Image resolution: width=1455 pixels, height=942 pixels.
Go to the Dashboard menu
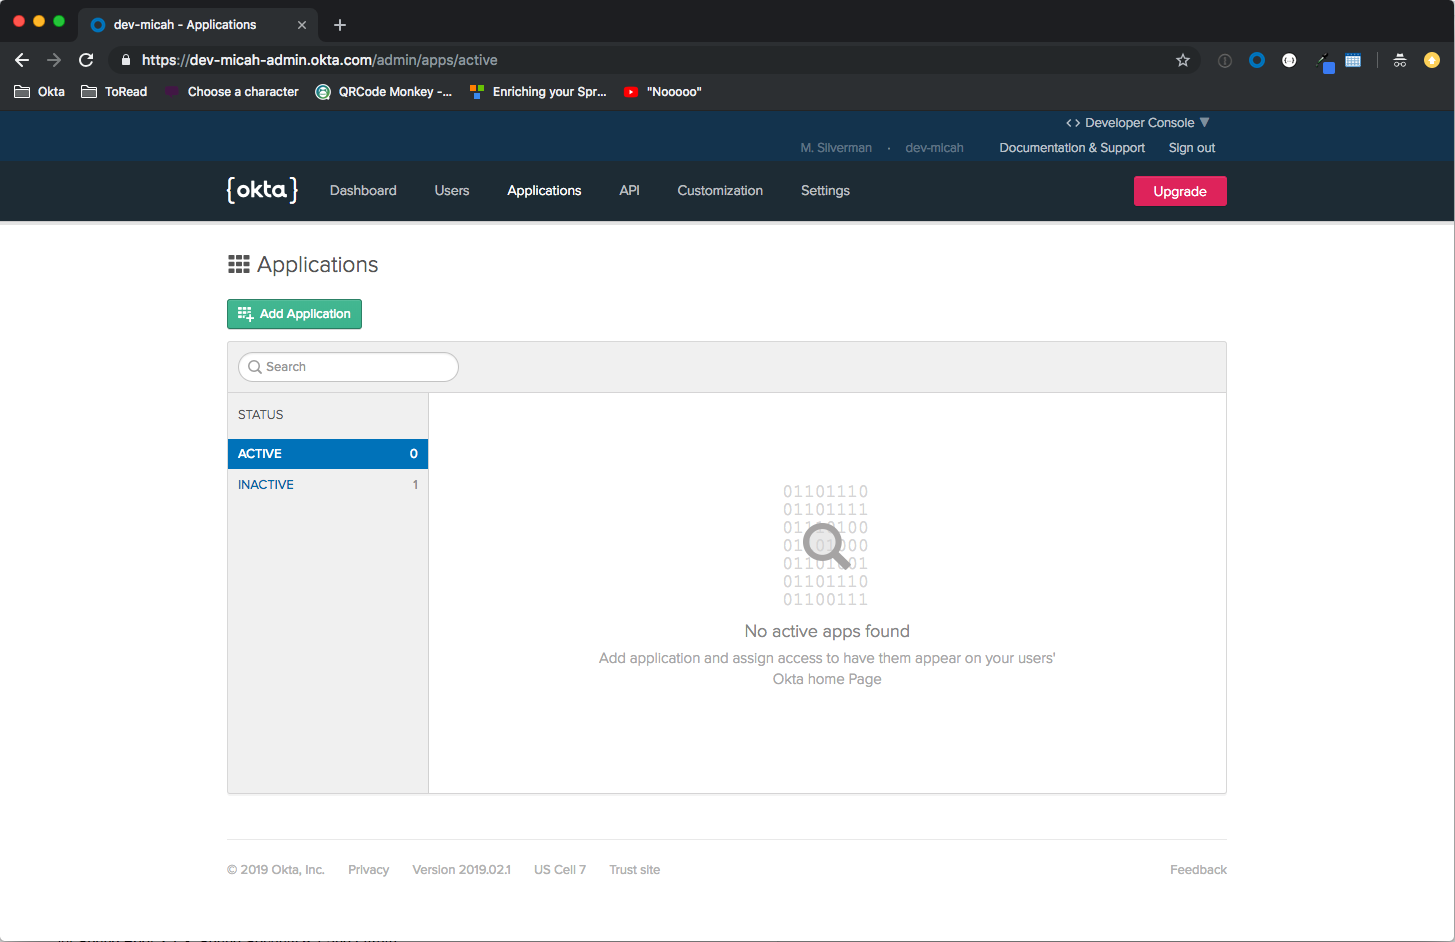tap(363, 190)
